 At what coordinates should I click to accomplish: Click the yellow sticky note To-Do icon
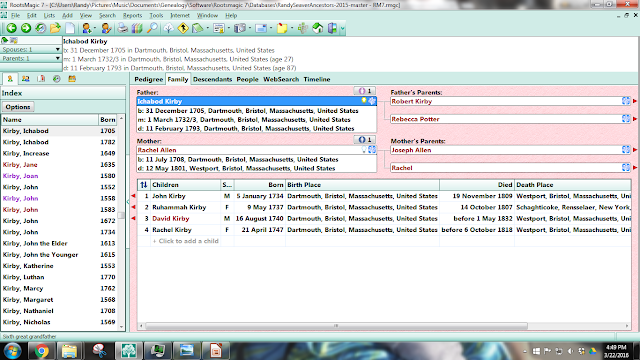click(282, 28)
